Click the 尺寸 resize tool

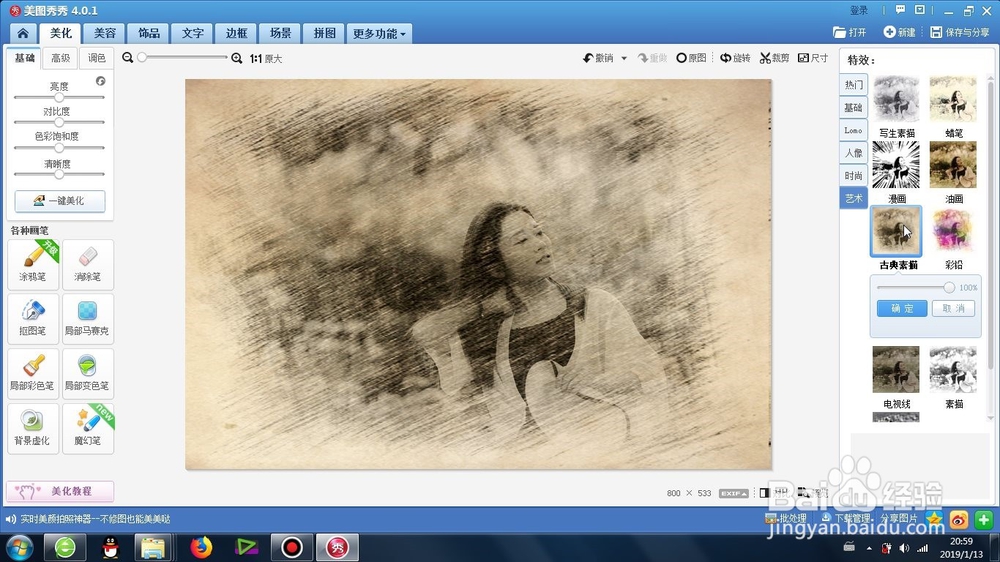[813, 58]
